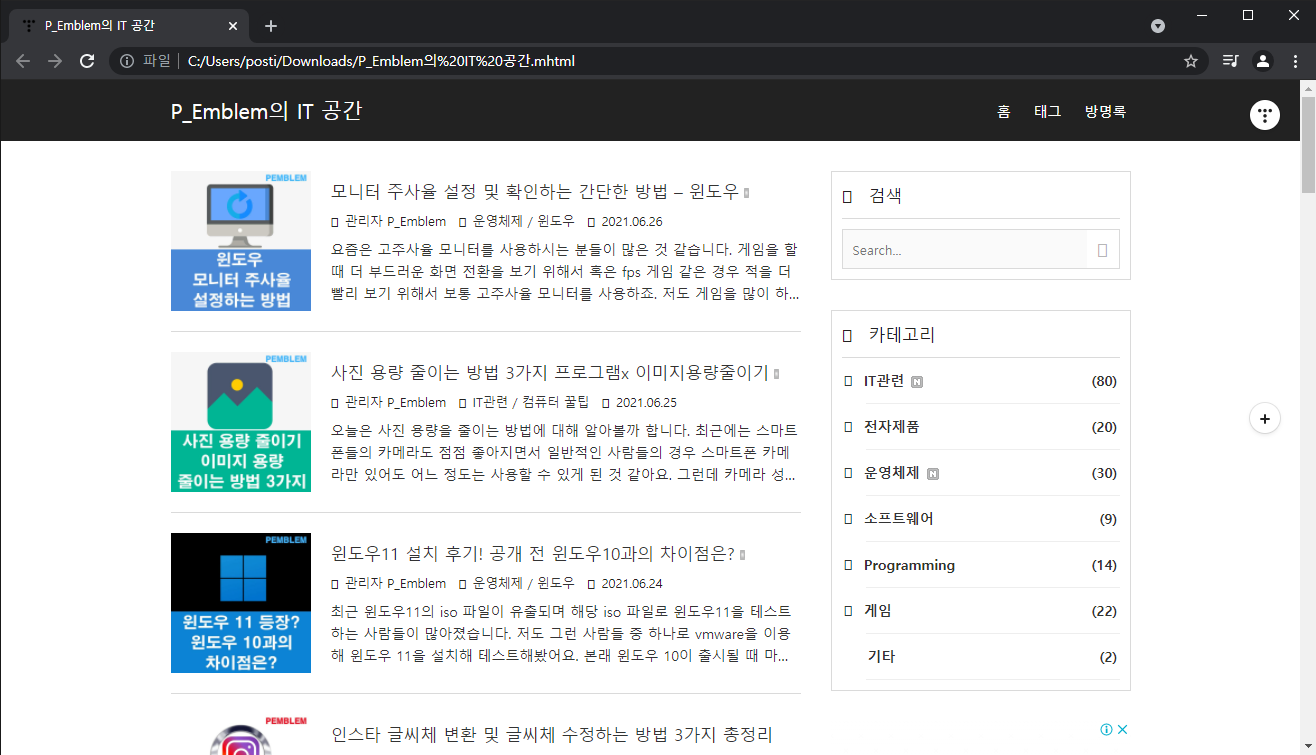This screenshot has width=1316, height=755.
Task: Open the 홈 menu in the header
Action: [x=1004, y=111]
